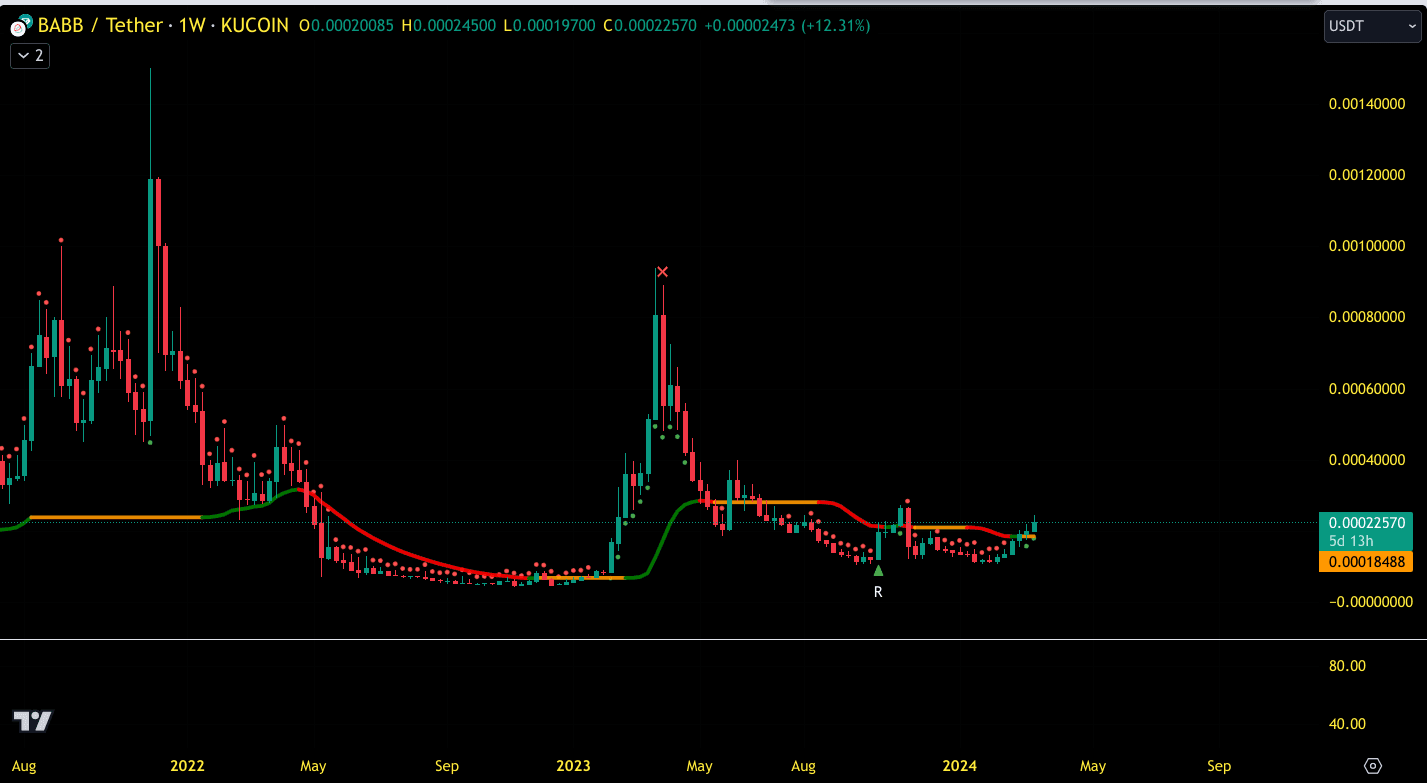Click the 0.00080000 price scale label

click(x=1367, y=317)
